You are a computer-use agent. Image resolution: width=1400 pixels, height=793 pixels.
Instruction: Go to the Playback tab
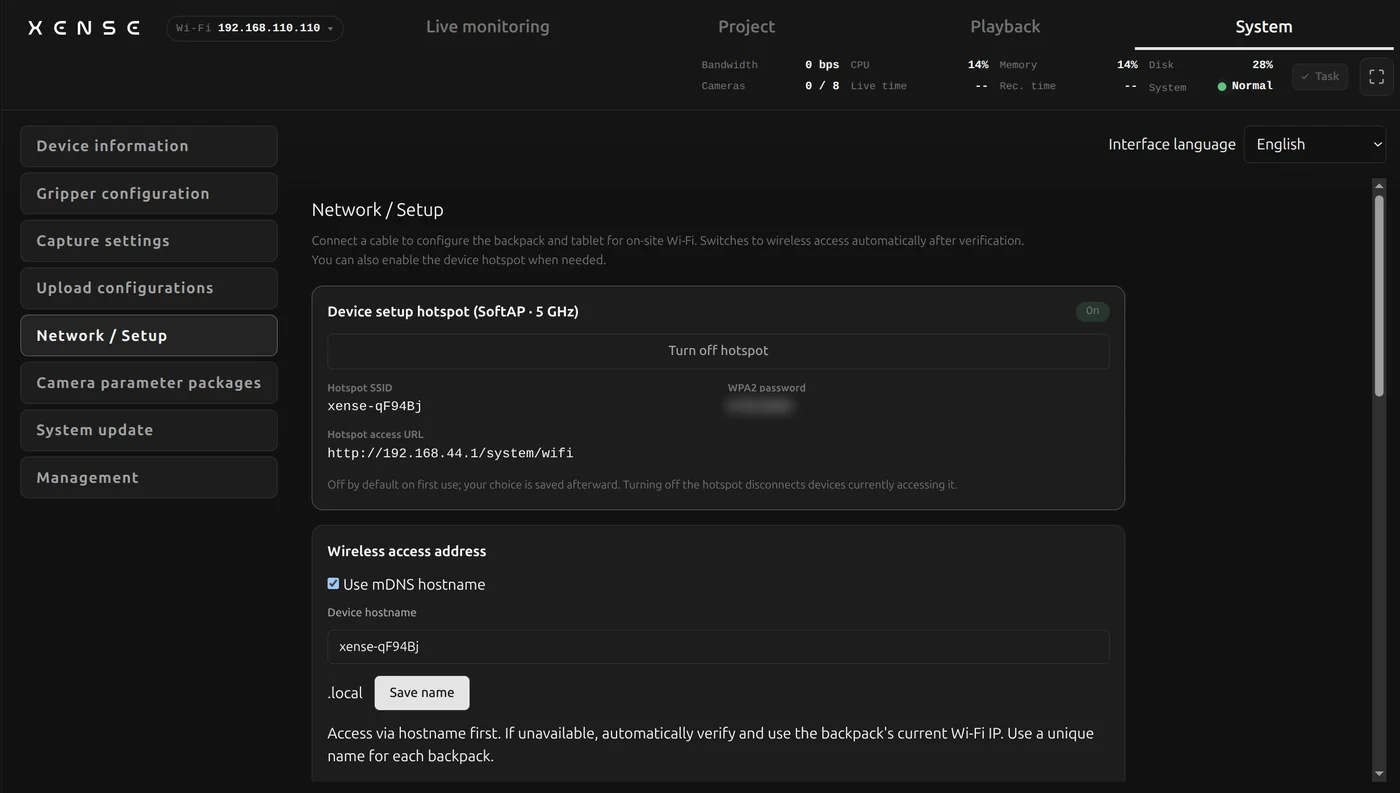[x=1005, y=27]
